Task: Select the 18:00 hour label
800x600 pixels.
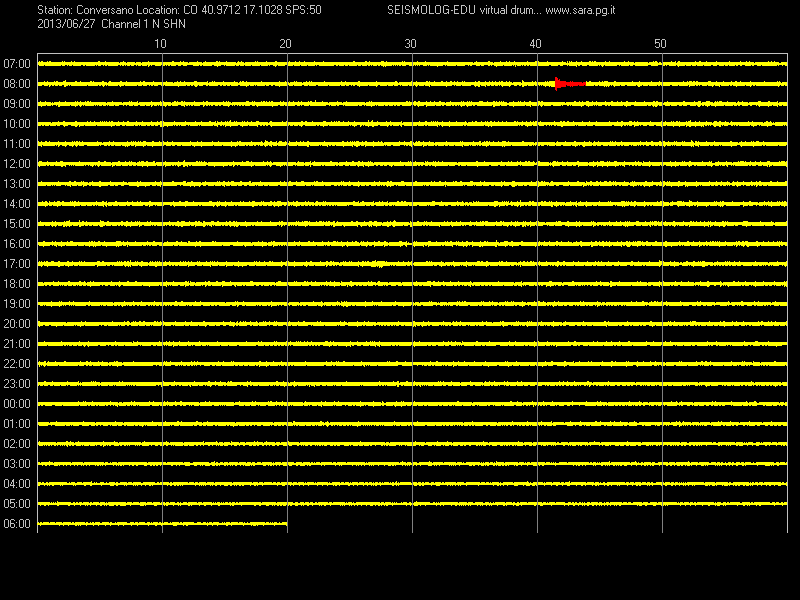Action: (x=17, y=284)
